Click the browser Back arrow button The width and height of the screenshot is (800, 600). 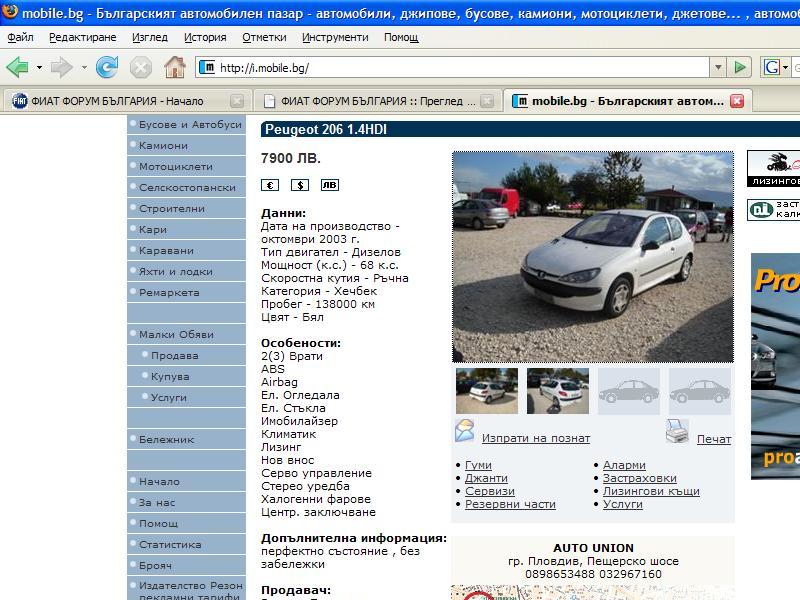(x=17, y=67)
